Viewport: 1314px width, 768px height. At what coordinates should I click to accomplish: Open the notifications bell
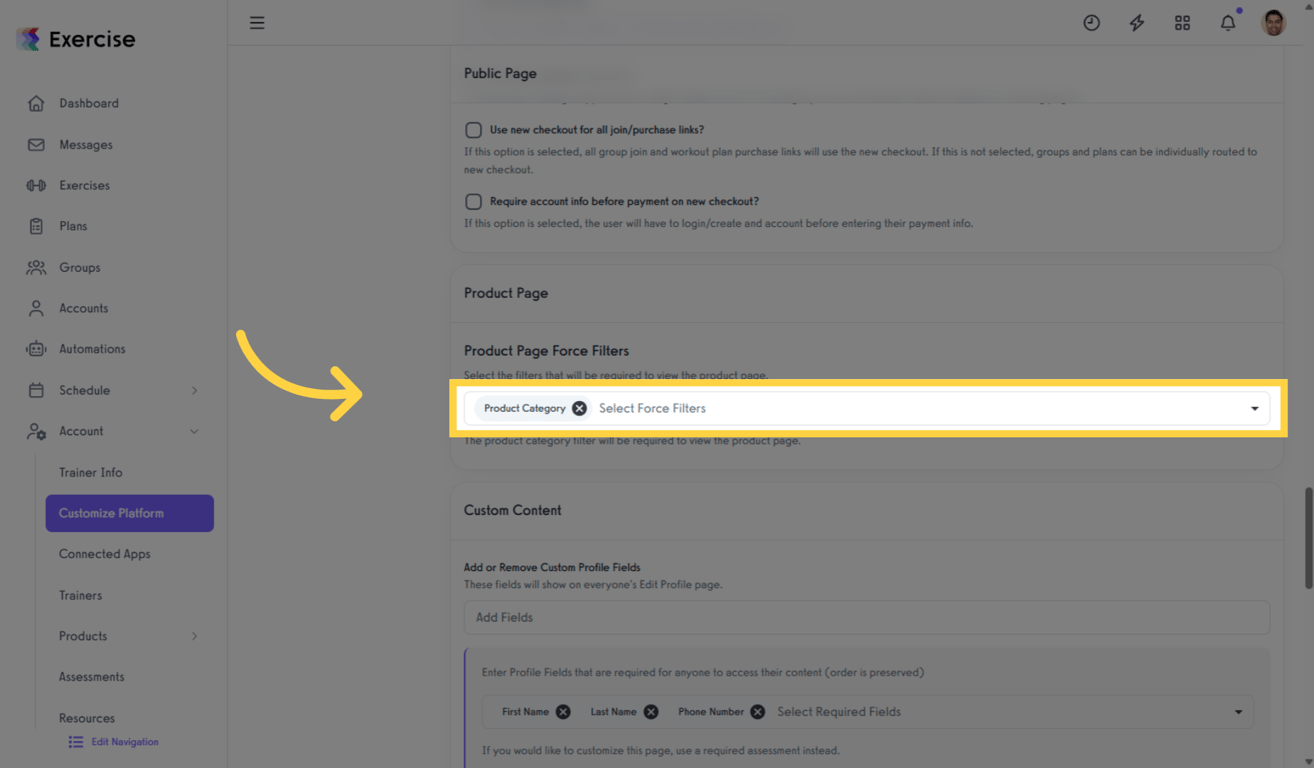point(1228,22)
